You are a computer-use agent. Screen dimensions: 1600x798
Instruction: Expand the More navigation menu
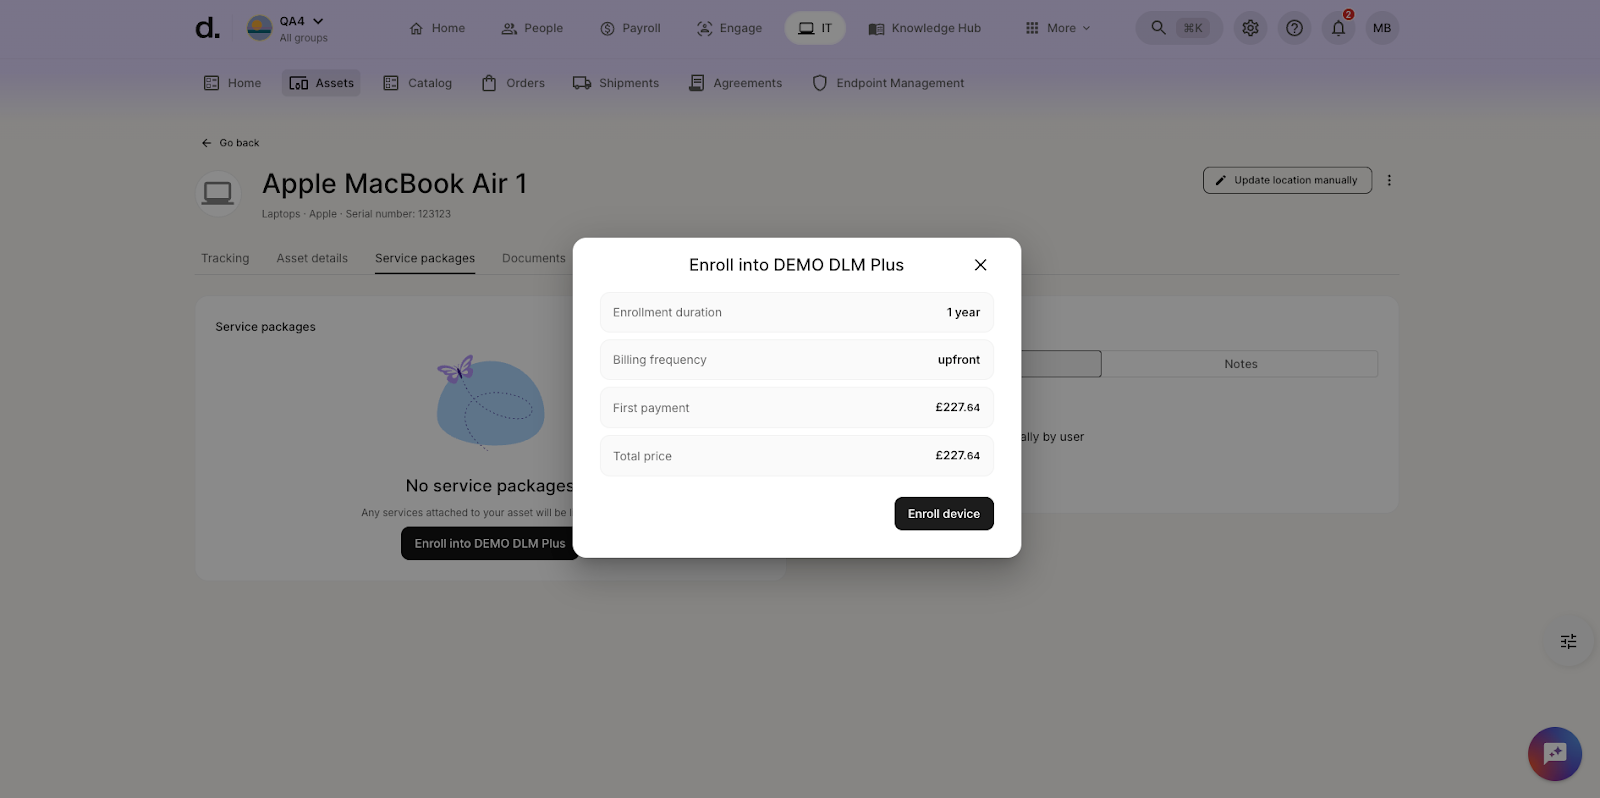pyautogui.click(x=1058, y=28)
